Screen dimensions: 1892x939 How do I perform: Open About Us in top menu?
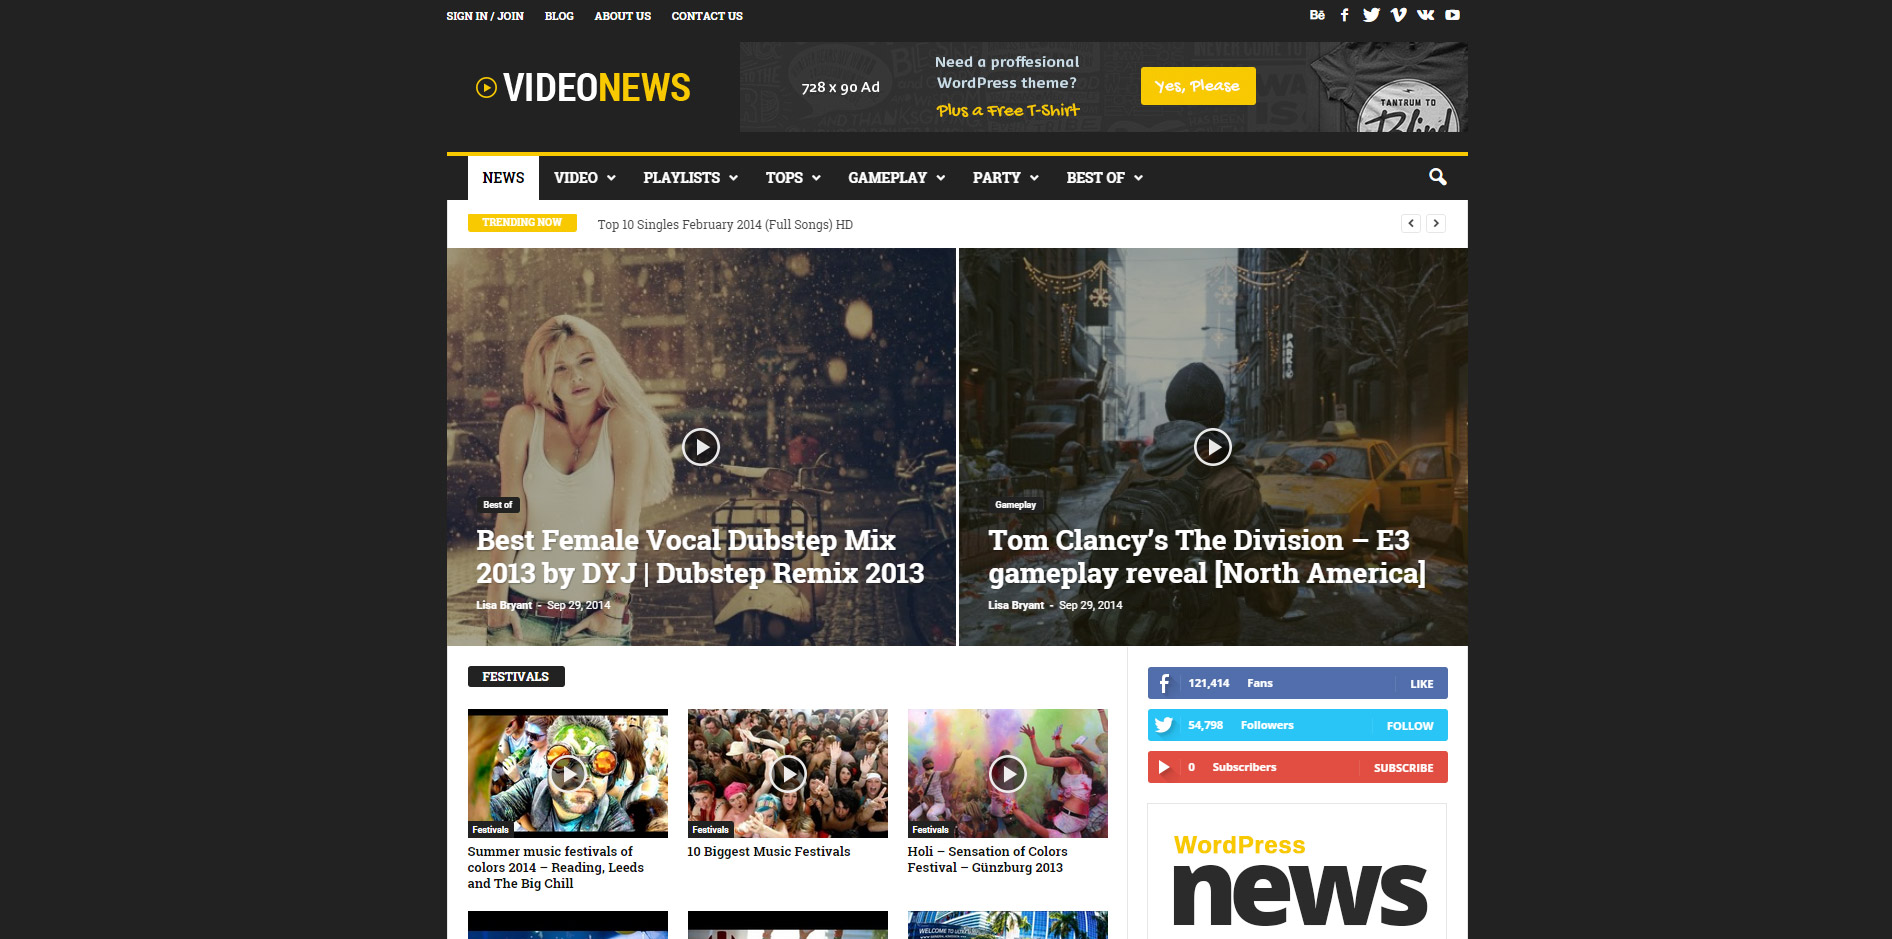pyautogui.click(x=622, y=16)
